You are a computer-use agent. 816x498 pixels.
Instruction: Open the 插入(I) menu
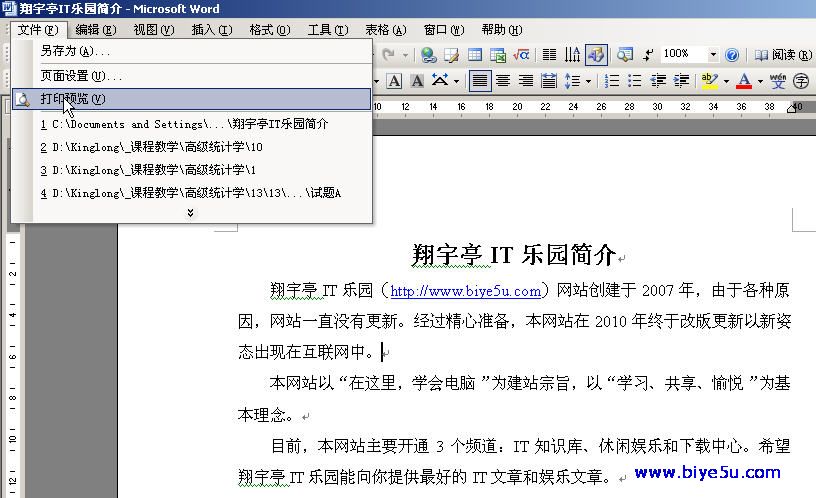[211, 30]
